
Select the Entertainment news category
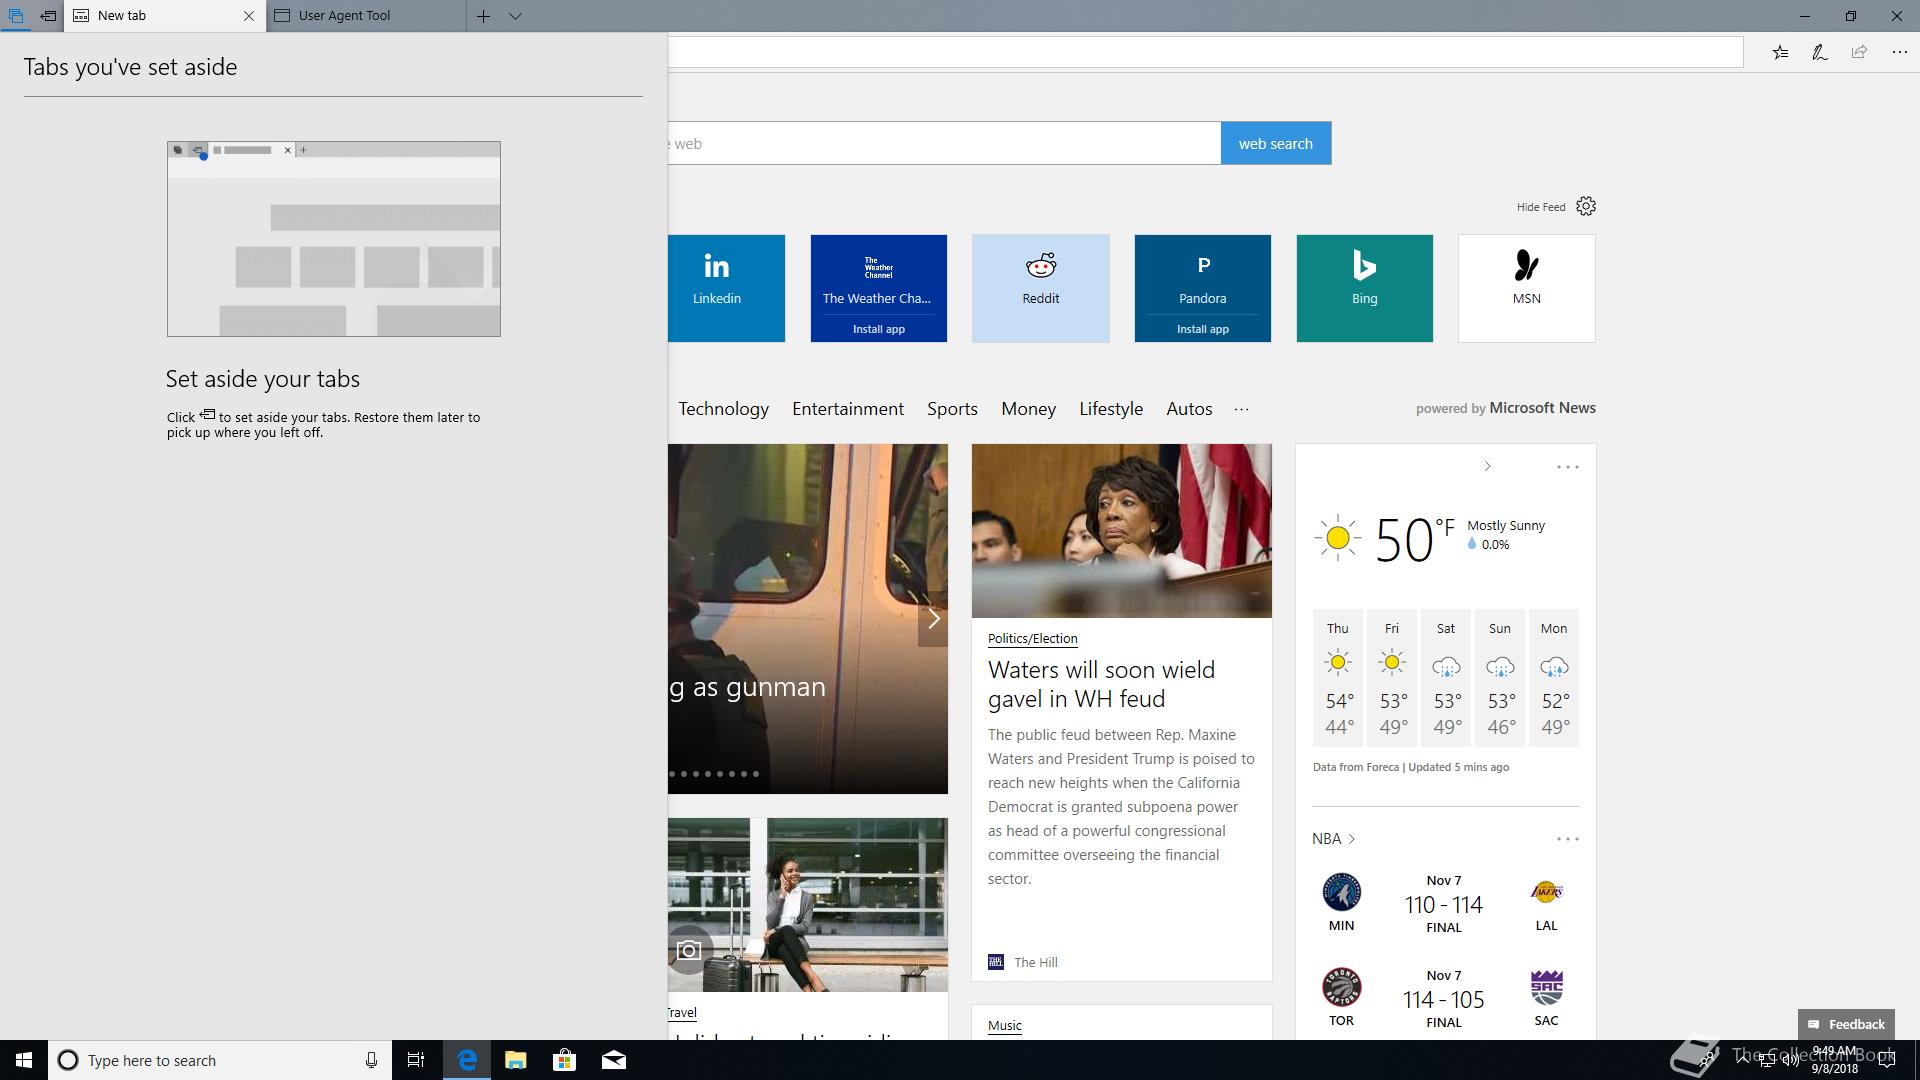pyautogui.click(x=848, y=409)
